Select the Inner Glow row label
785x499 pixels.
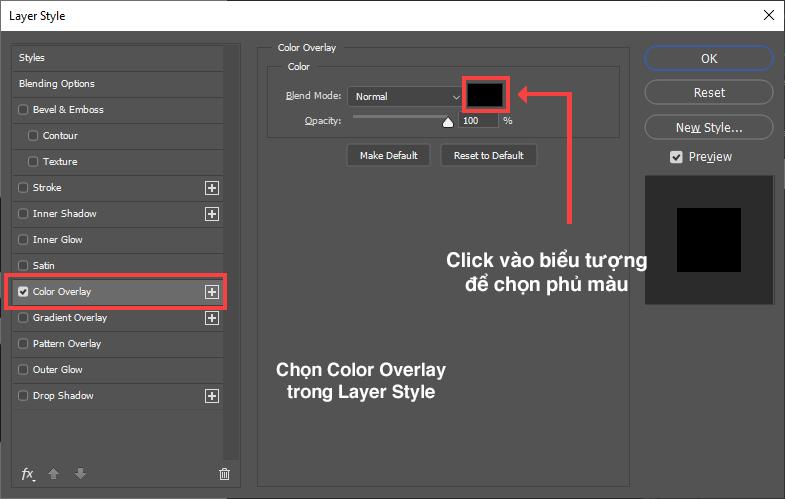tap(58, 240)
